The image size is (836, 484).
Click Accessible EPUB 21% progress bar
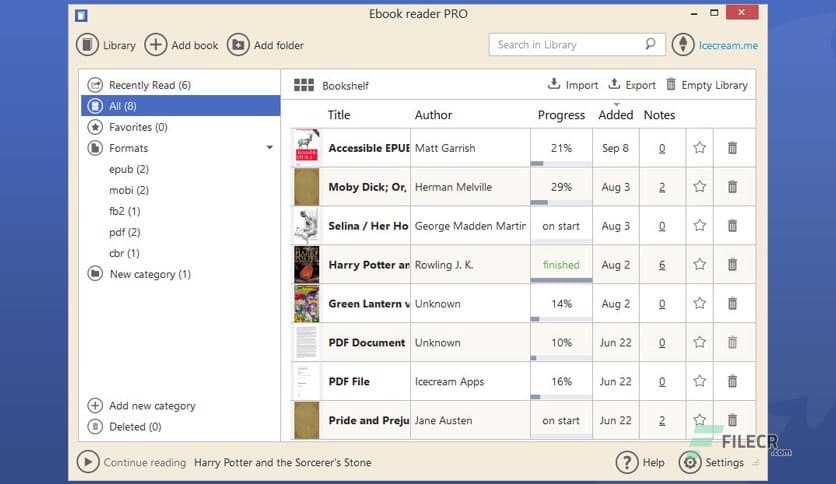coord(561,163)
